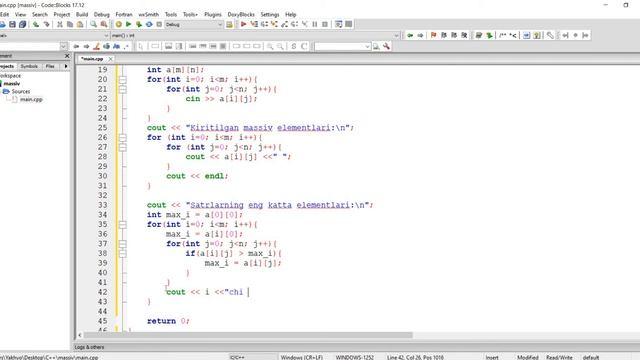Click the Show select target dialog icon
The image size is (640, 360).
pyautogui.click(x=229, y=24)
